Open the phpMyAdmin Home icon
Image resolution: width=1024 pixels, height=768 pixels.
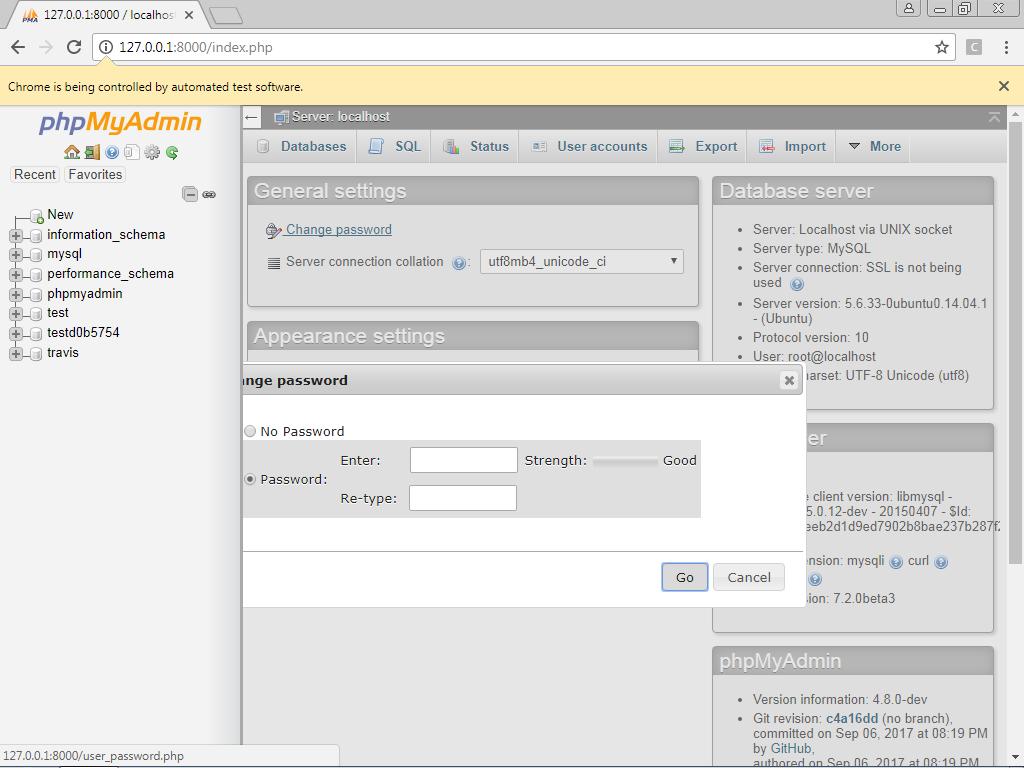pos(72,152)
